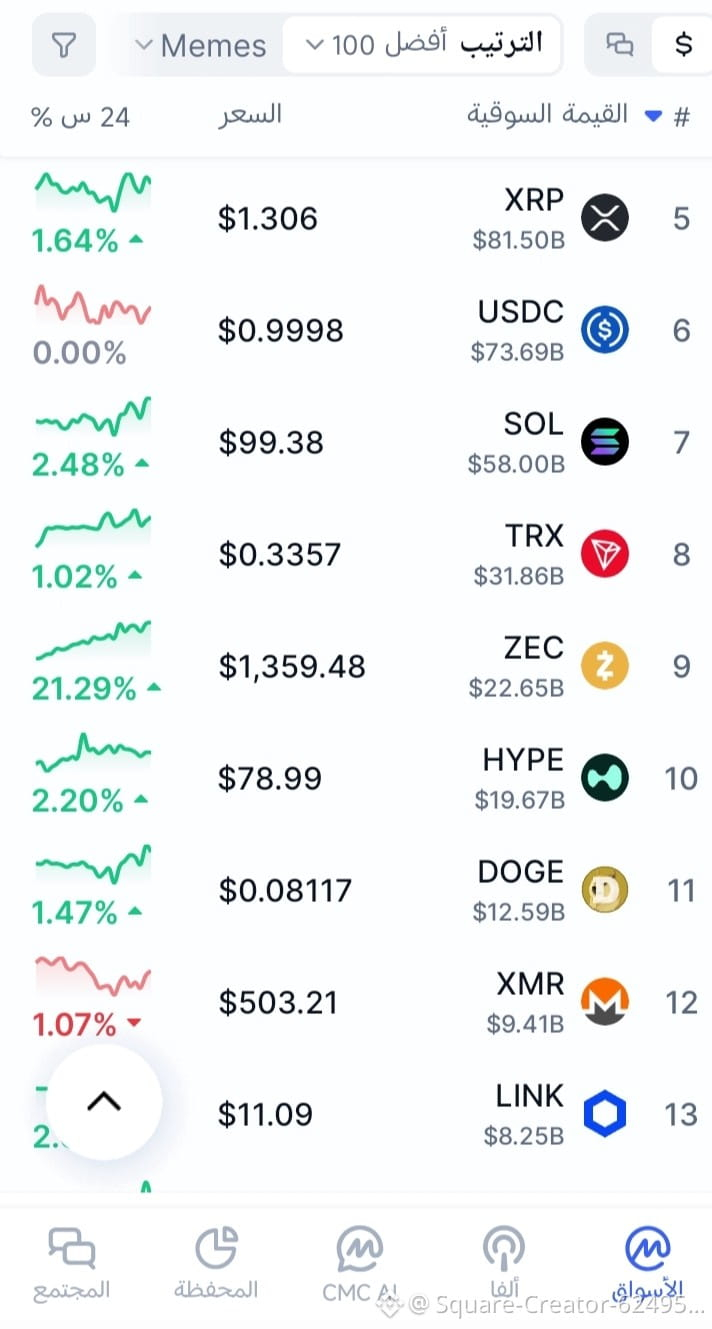Sort by the 24h percent header
Image resolution: width=712 pixels, height=1329 pixels.
[x=81, y=117]
